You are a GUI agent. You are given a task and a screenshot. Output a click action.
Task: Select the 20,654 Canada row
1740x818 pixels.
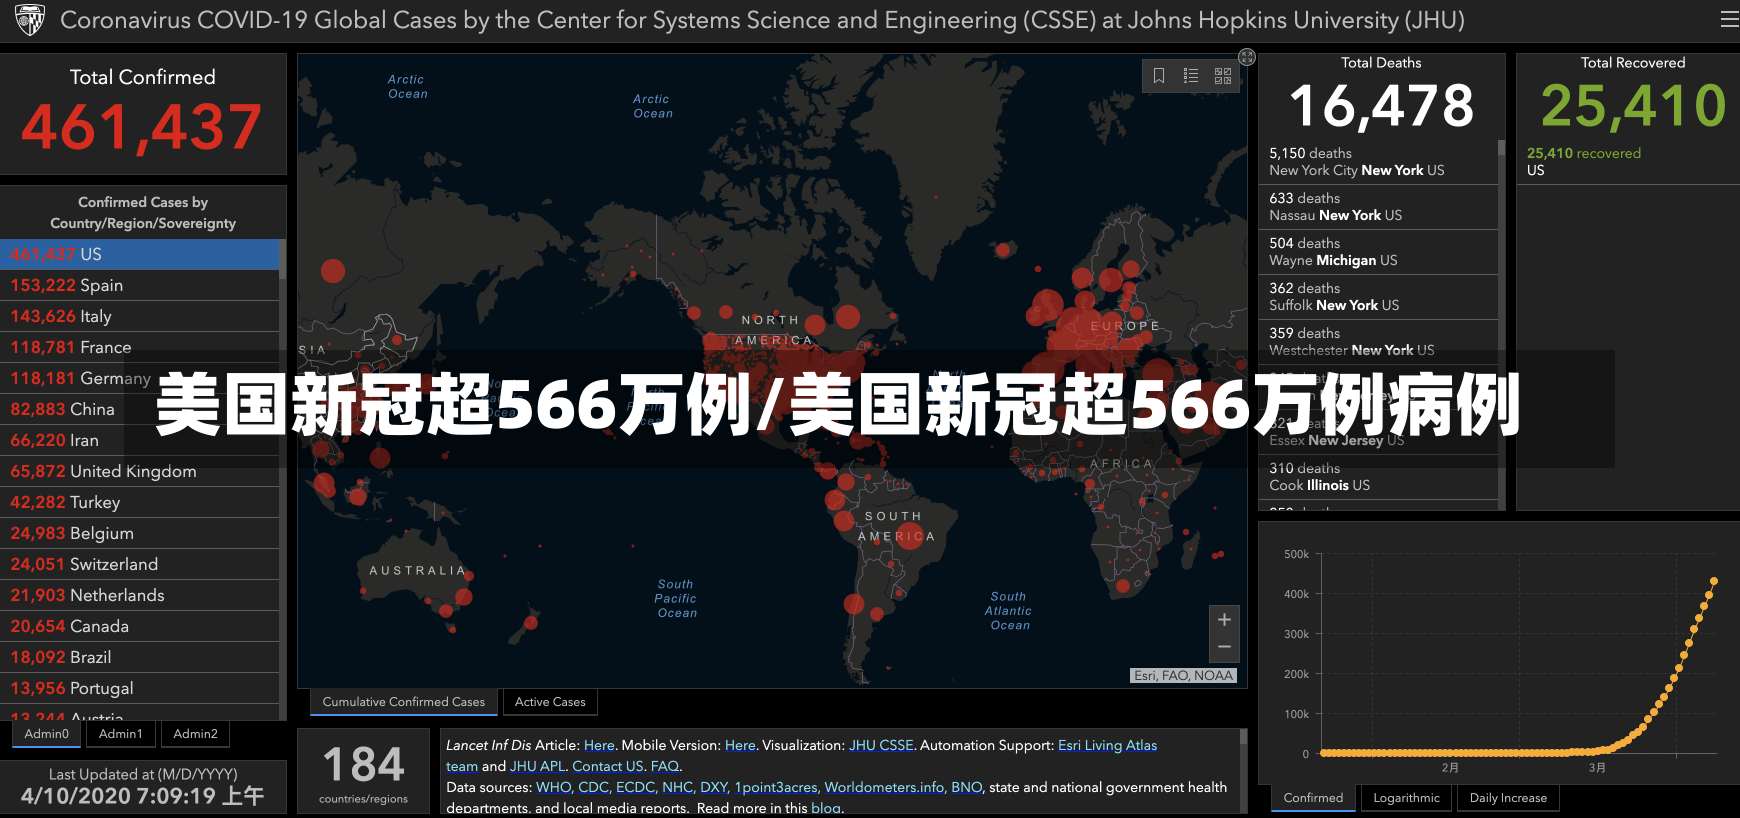[x=140, y=626]
